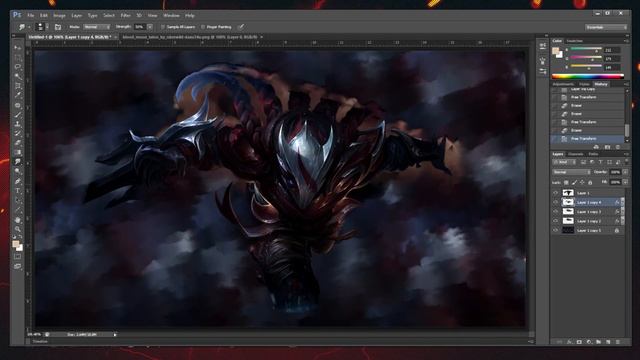Hide the Layer 1 copy 2 layer
The height and width of the screenshot is (360, 640).
click(x=555, y=221)
